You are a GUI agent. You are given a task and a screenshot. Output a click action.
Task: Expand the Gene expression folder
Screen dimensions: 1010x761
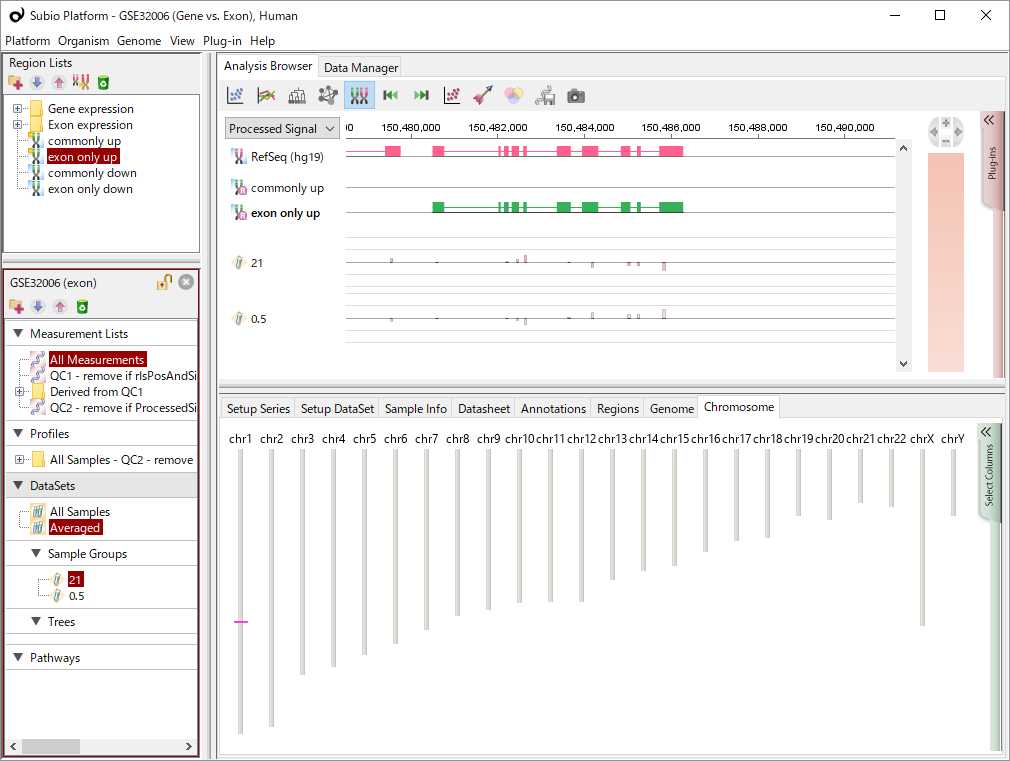(x=18, y=109)
